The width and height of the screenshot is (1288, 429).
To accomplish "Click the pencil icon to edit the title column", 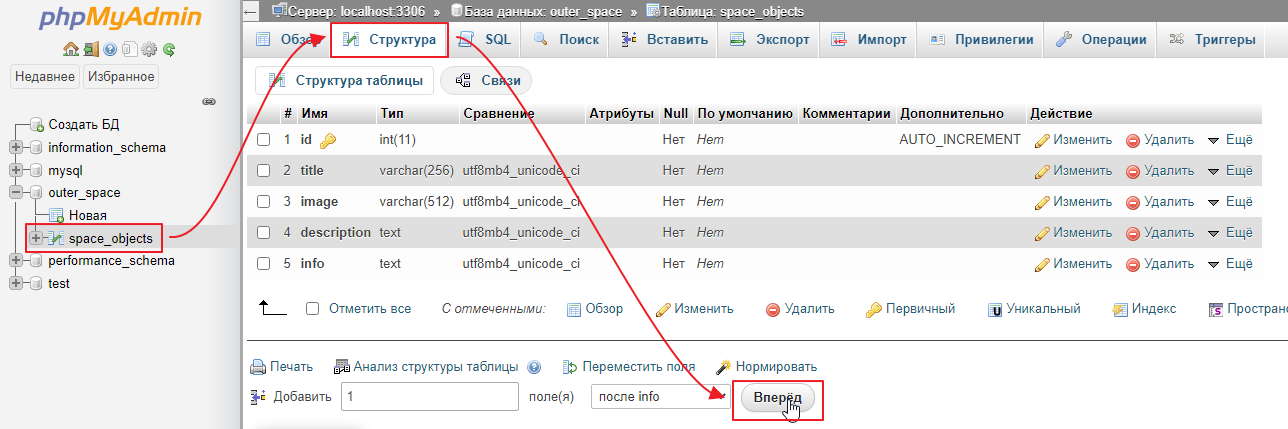I will point(1042,171).
